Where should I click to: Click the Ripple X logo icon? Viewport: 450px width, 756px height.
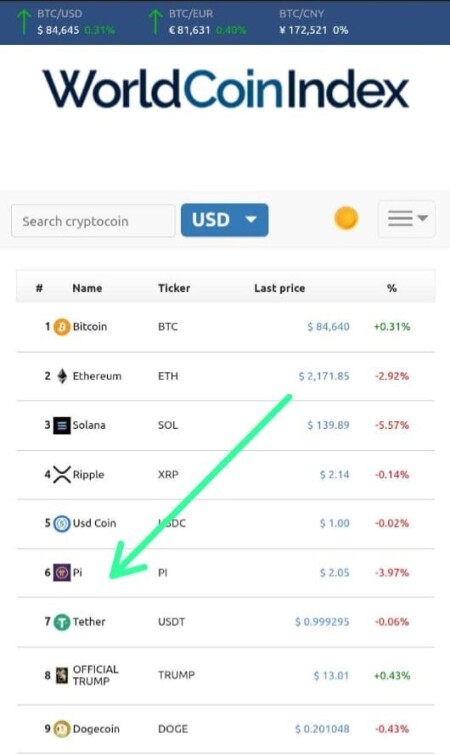coord(62,474)
